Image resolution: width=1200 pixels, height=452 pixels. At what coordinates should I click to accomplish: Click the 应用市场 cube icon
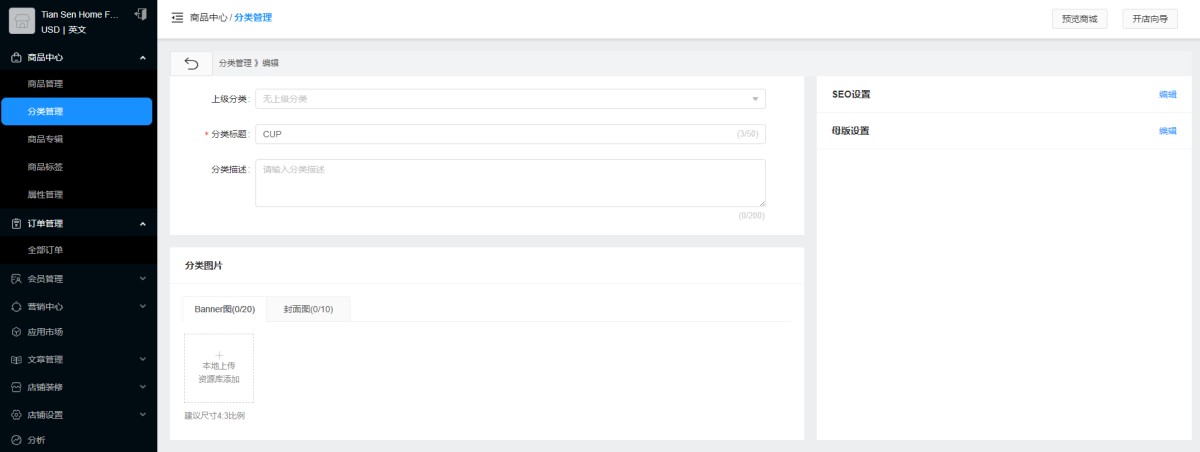point(16,332)
